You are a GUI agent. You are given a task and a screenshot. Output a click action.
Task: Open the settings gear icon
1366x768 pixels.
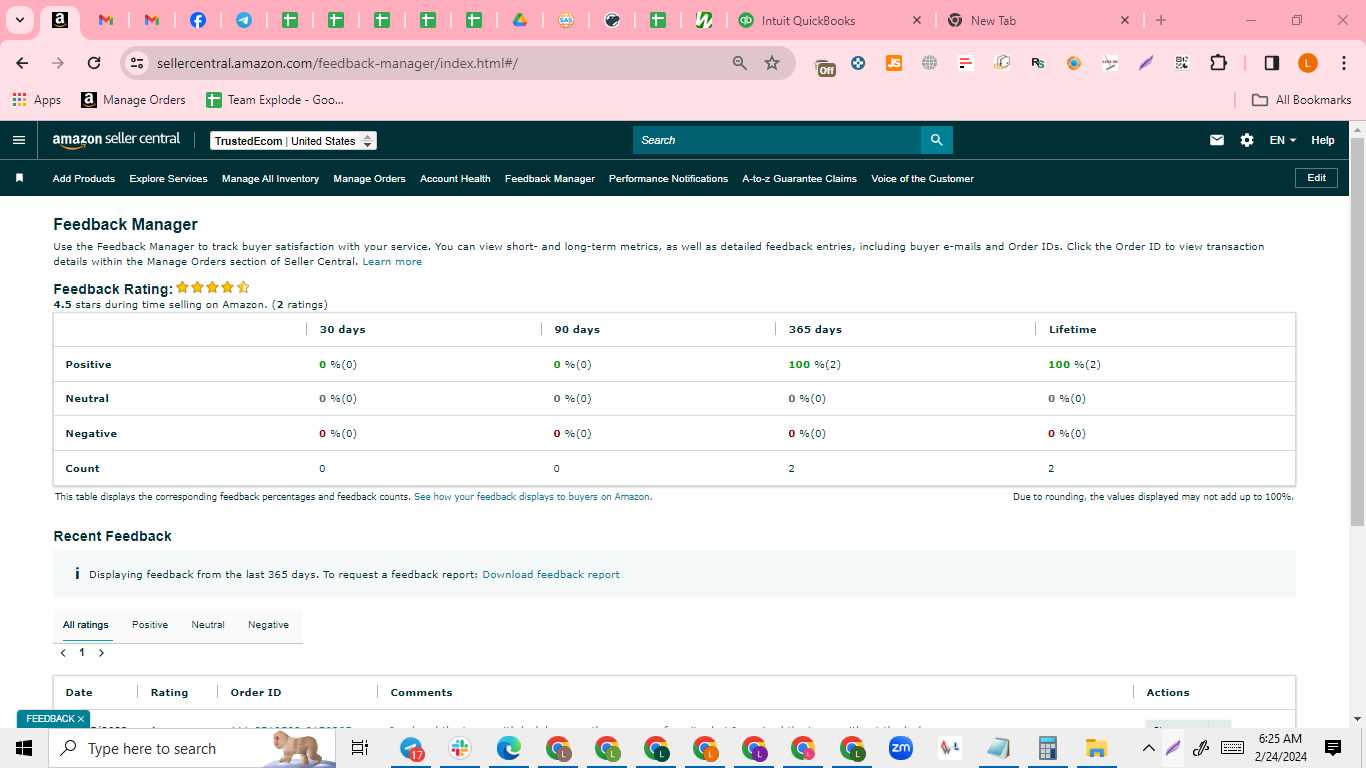pyautogui.click(x=1247, y=140)
